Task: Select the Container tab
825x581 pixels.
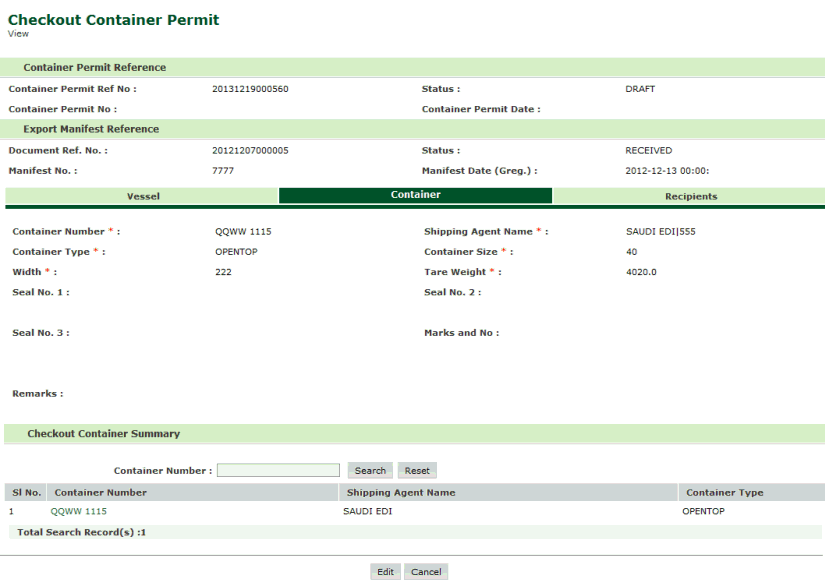Action: [x=415, y=195]
